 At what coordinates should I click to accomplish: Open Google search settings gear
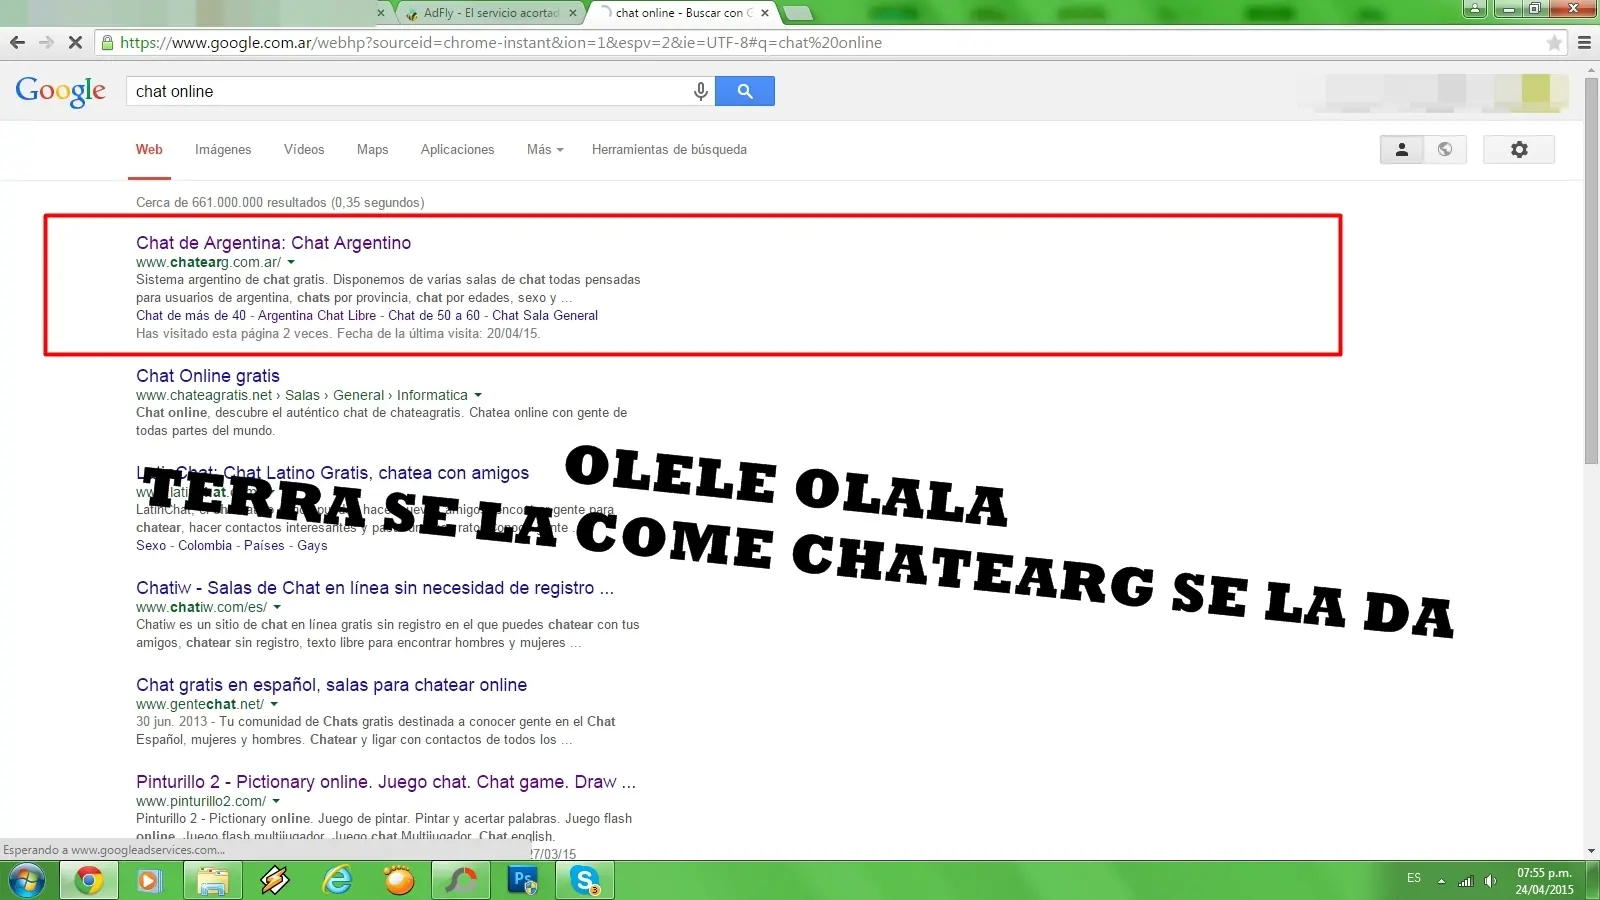point(1519,149)
